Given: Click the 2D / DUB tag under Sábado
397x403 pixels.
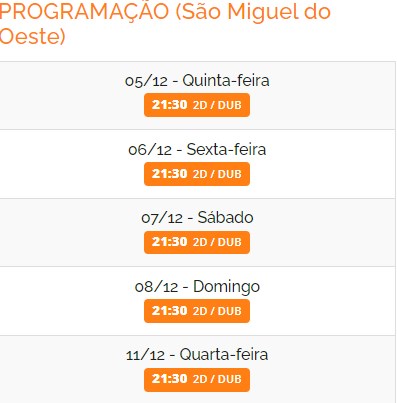Looking at the screenshot, I should (217, 242).
